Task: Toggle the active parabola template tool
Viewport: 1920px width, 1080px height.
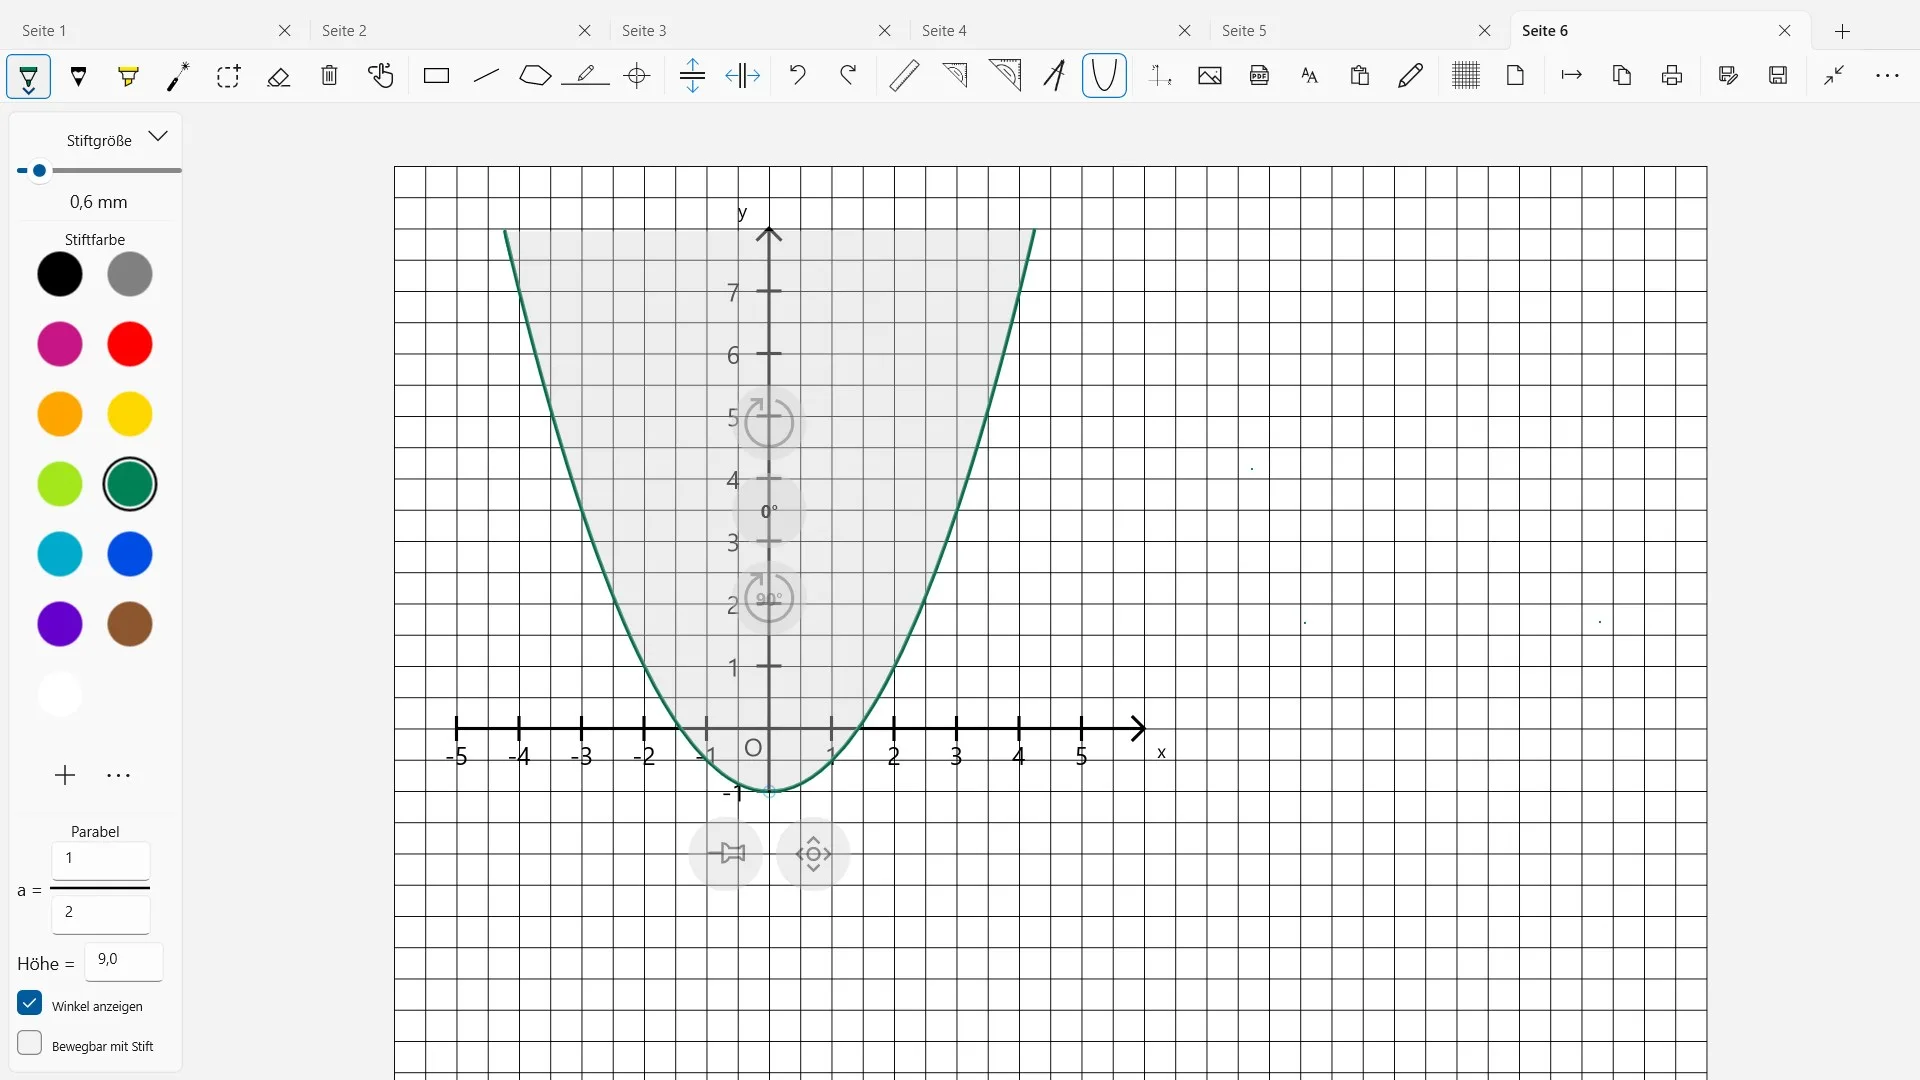Action: (1104, 76)
